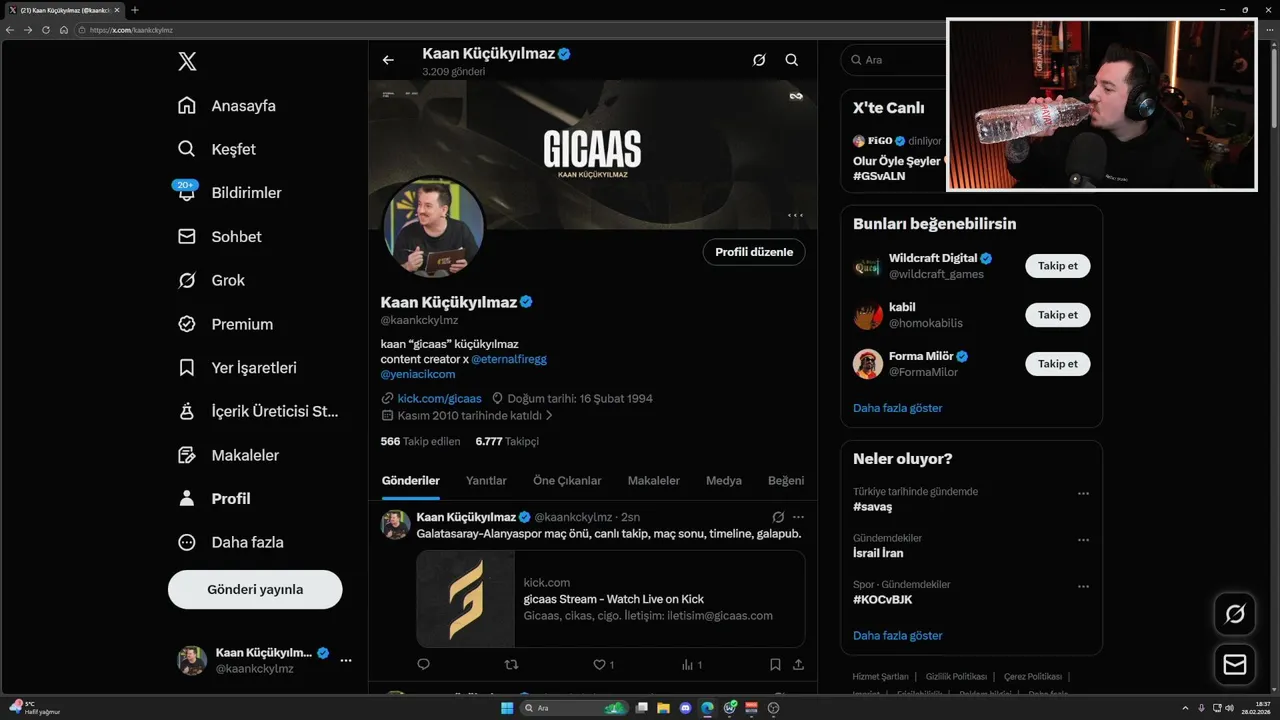Open #savaş trend options menu

point(1083,494)
